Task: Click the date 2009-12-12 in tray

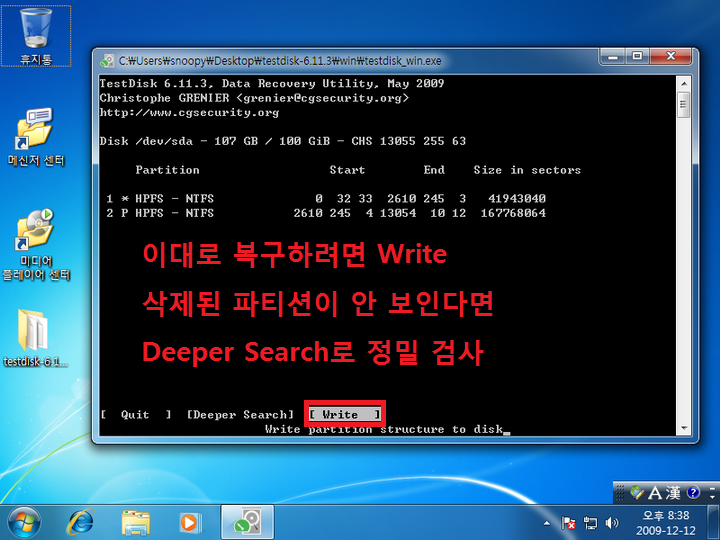Action: (666, 531)
